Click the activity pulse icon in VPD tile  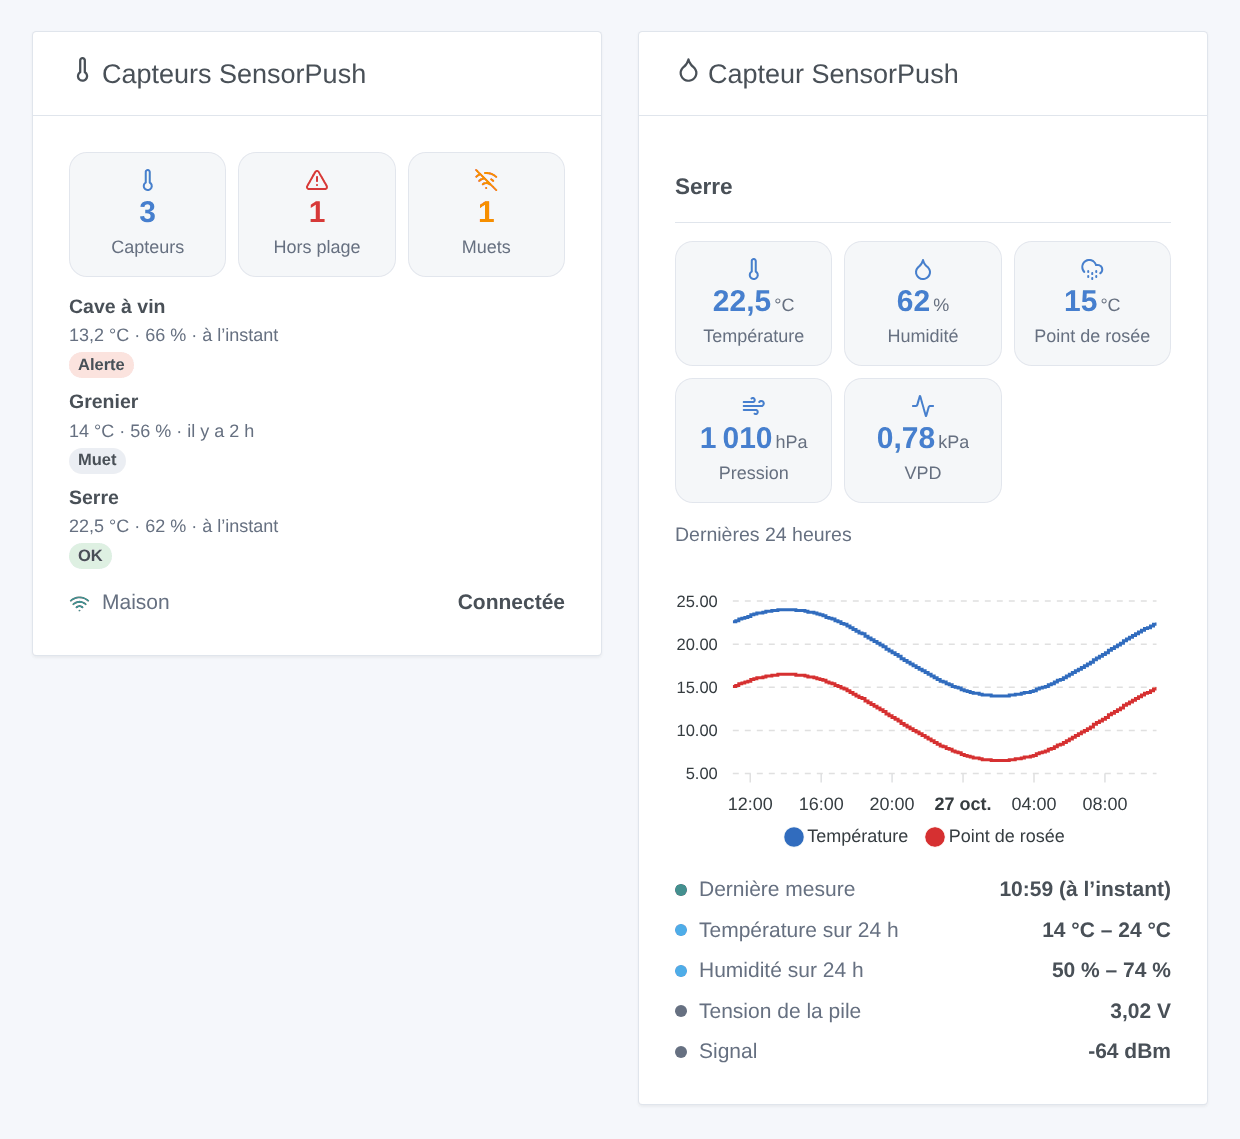tap(923, 406)
